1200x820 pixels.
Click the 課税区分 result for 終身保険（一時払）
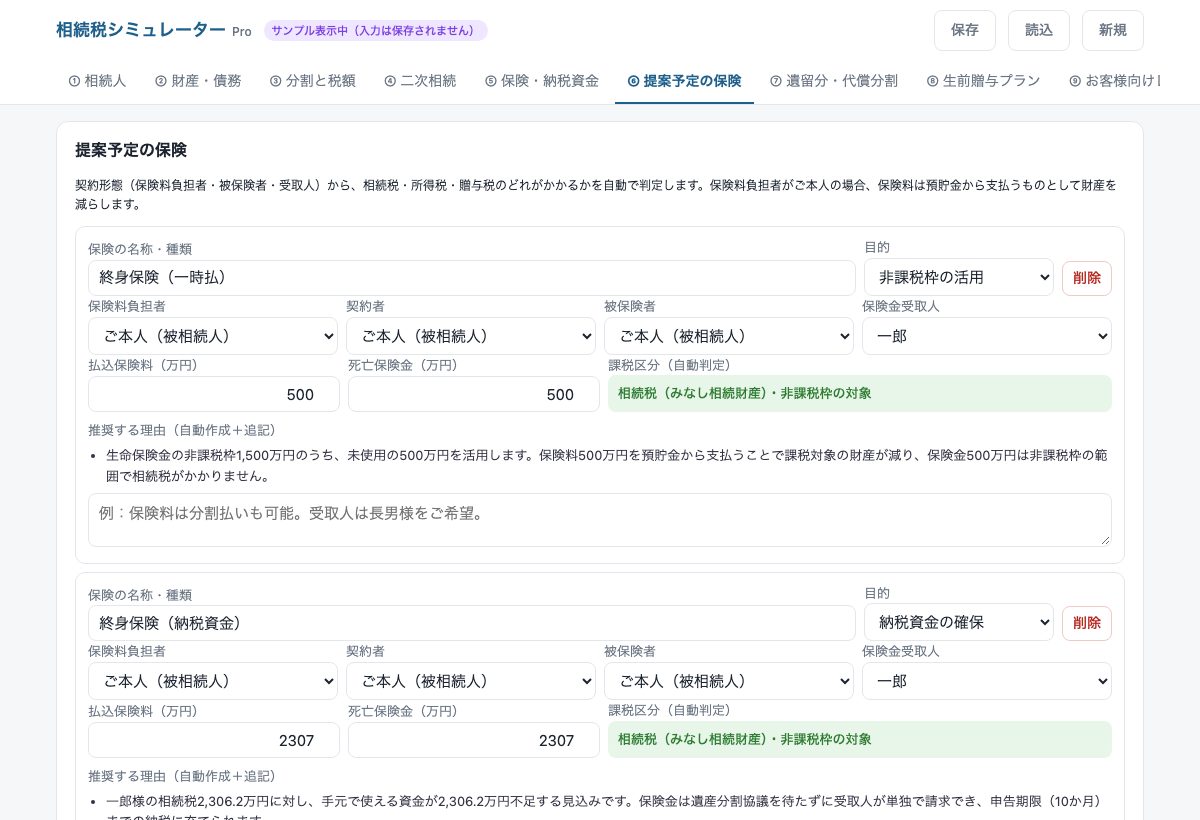coord(860,393)
